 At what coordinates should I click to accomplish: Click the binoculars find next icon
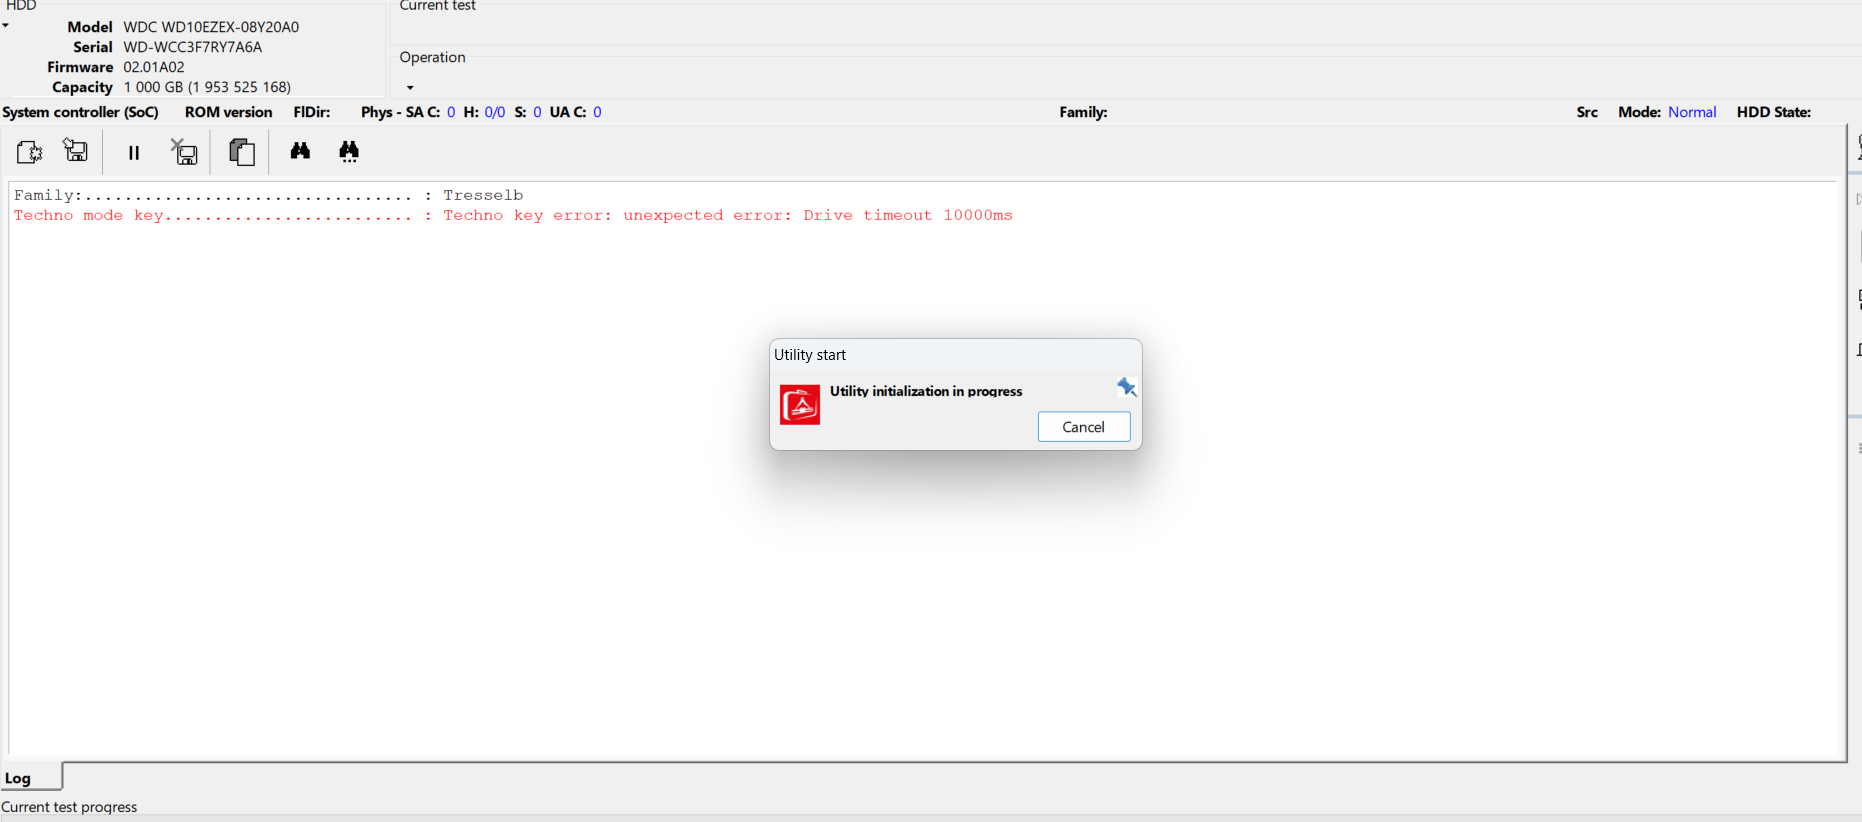coord(349,152)
